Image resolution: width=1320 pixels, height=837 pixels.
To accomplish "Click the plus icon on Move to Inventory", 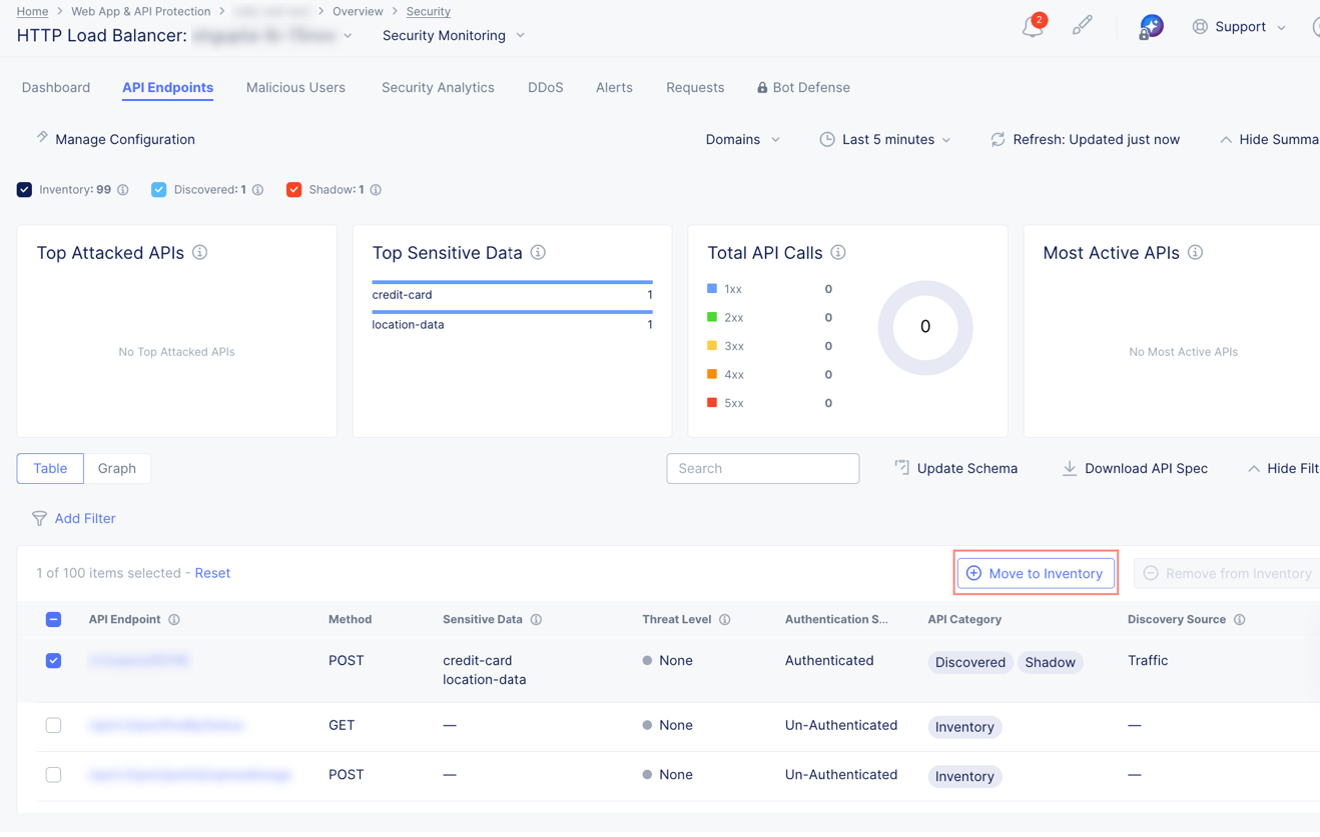I will (973, 573).
